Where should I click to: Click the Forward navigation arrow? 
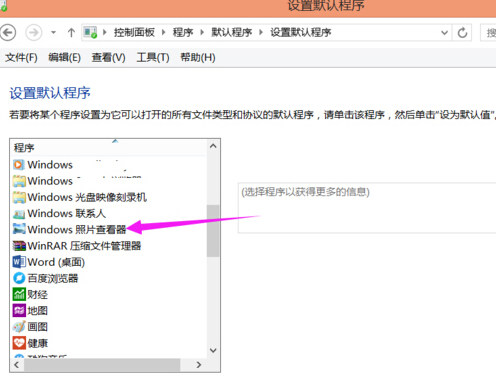pyautogui.click(x=34, y=33)
